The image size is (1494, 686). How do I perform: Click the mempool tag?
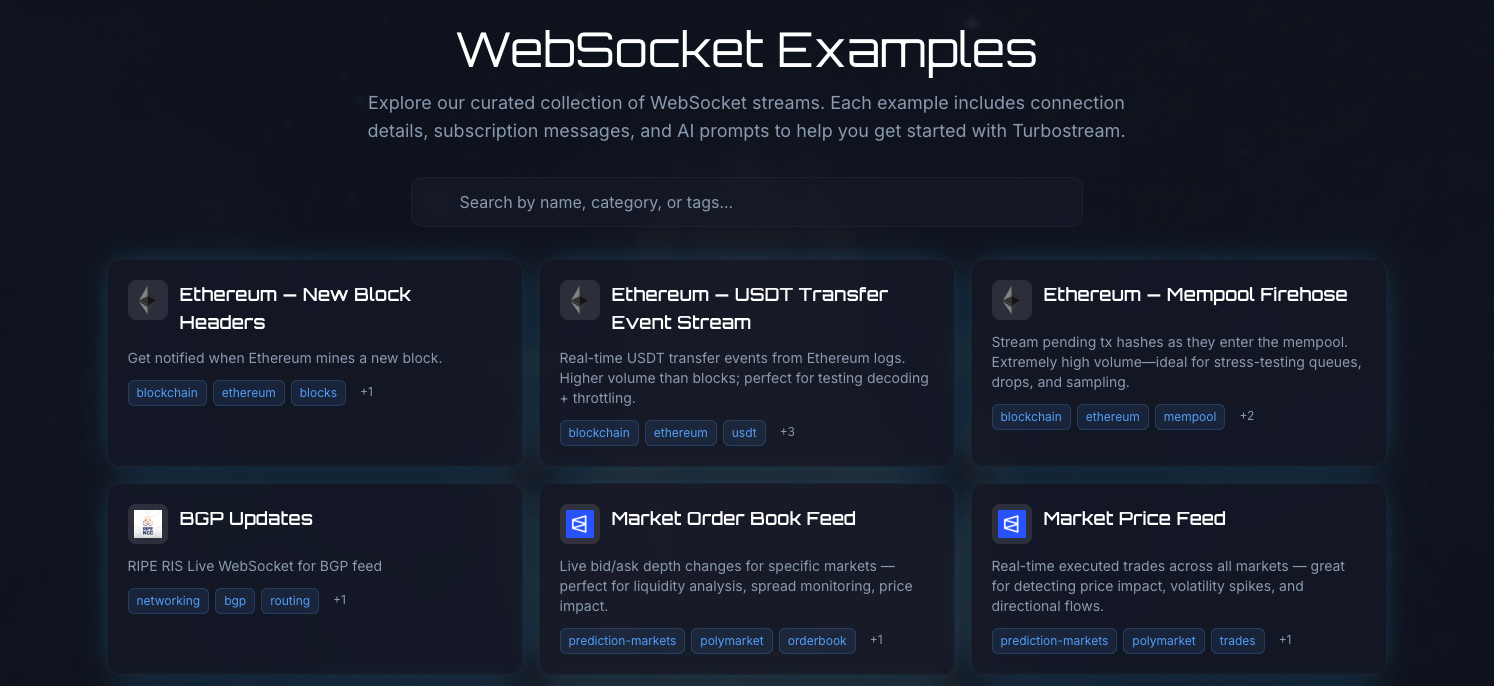click(x=1190, y=416)
